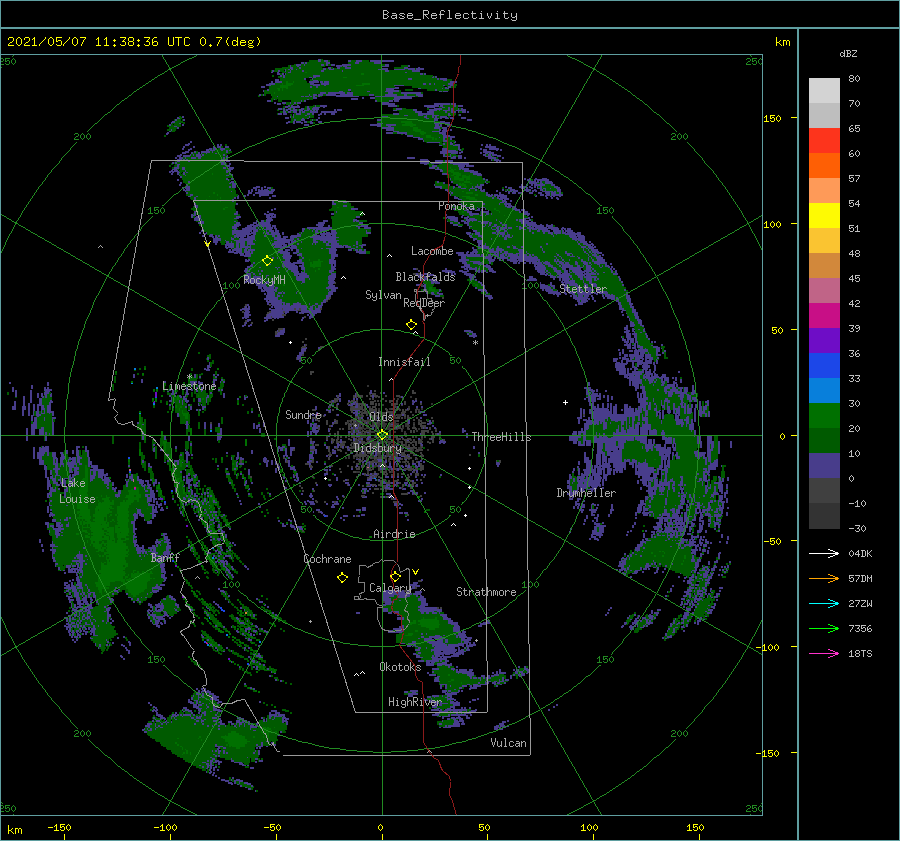Screen dimensions: 900x841
Task: Click the HighRiver label
Action: (x=415, y=702)
